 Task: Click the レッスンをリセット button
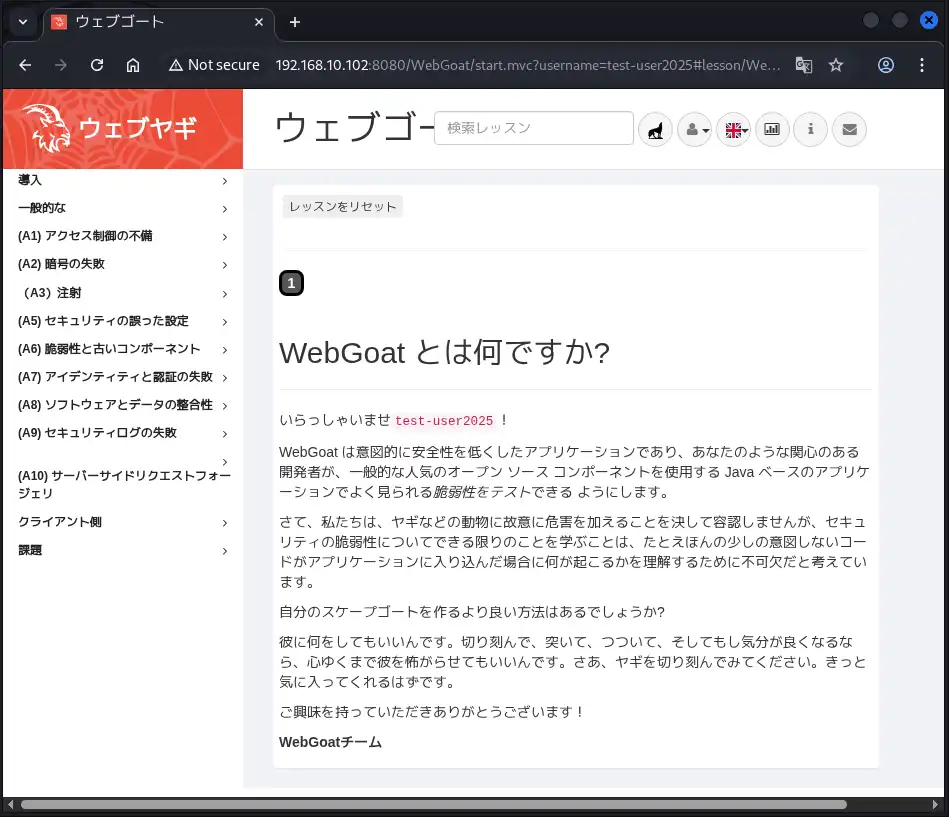pos(342,205)
